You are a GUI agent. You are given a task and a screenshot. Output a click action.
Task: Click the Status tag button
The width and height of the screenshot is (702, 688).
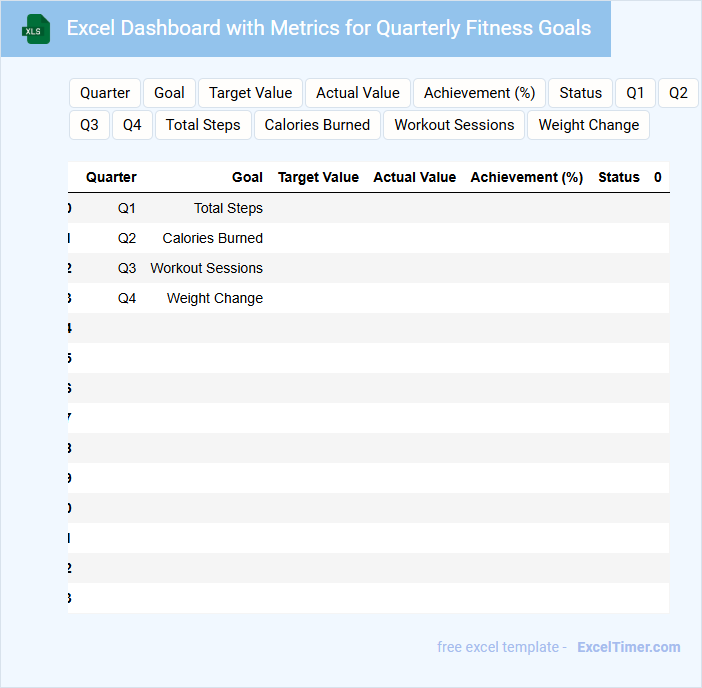point(580,93)
